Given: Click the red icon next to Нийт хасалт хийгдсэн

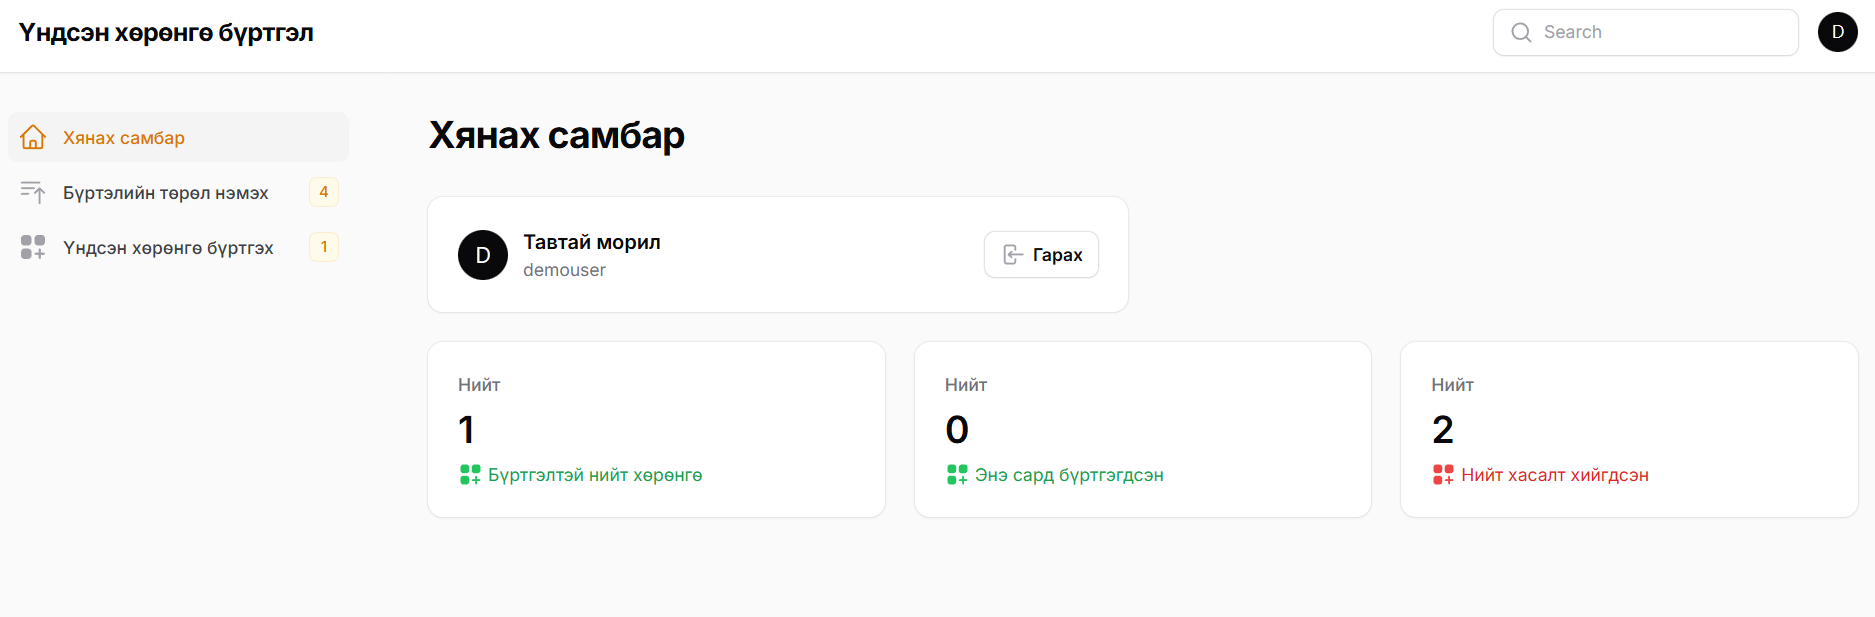Looking at the screenshot, I should point(1442,475).
